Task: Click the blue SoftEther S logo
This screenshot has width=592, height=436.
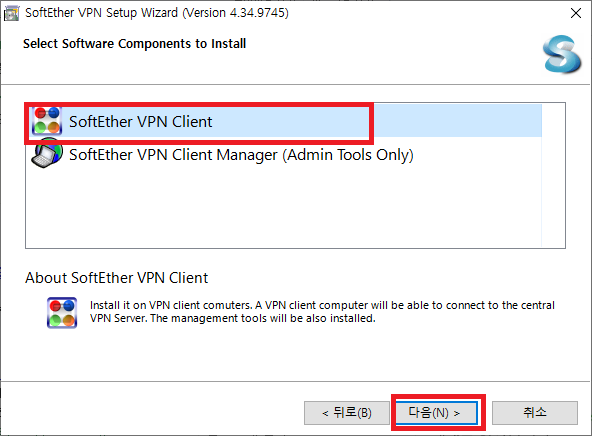Action: [562, 54]
